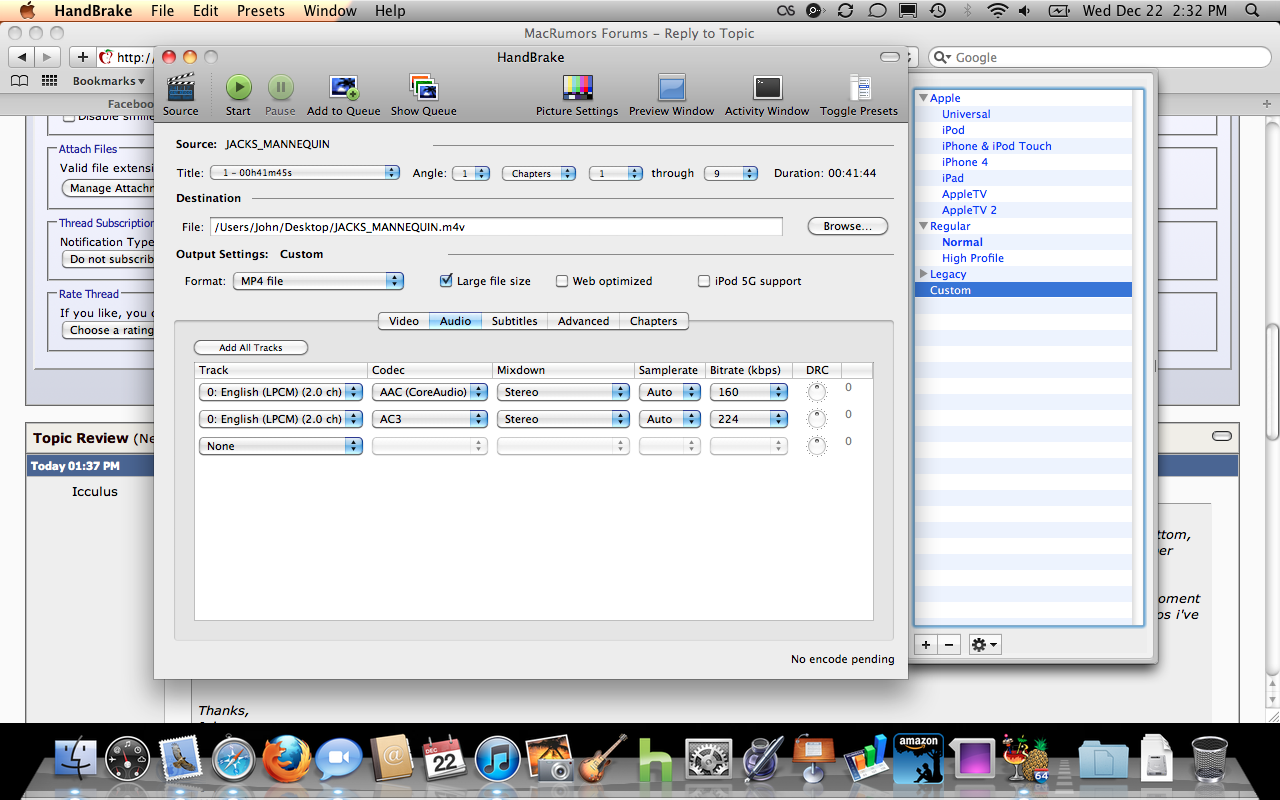The width and height of the screenshot is (1280, 800).
Task: Open the Window menu
Action: pyautogui.click(x=330, y=11)
